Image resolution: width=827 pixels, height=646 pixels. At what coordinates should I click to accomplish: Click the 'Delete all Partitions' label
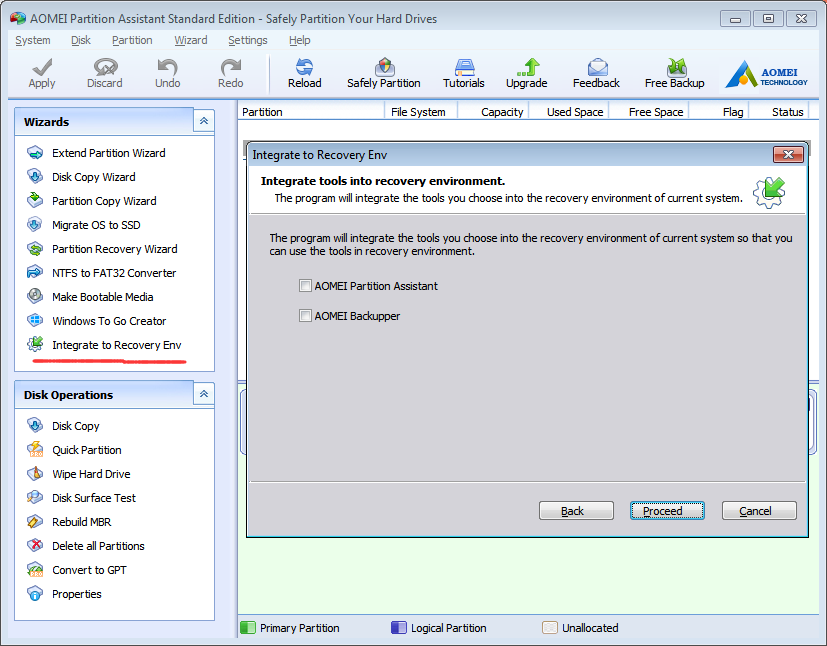98,546
